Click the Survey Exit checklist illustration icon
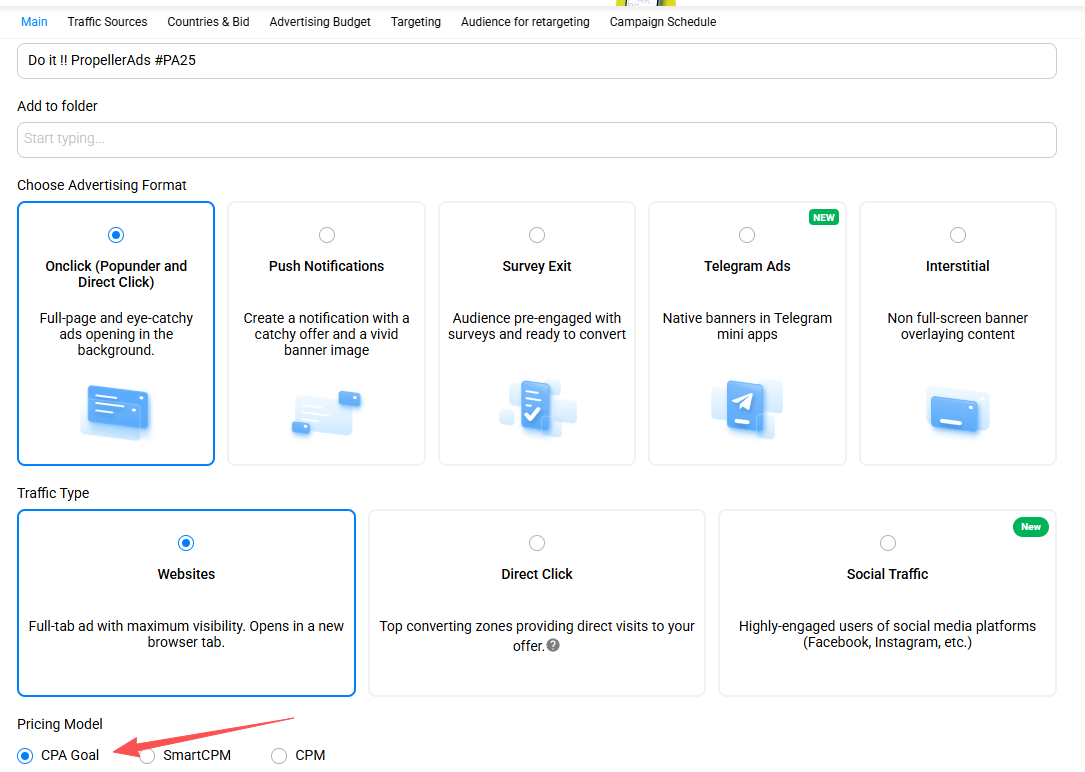Screen dimensions: 1085x772 (538, 409)
